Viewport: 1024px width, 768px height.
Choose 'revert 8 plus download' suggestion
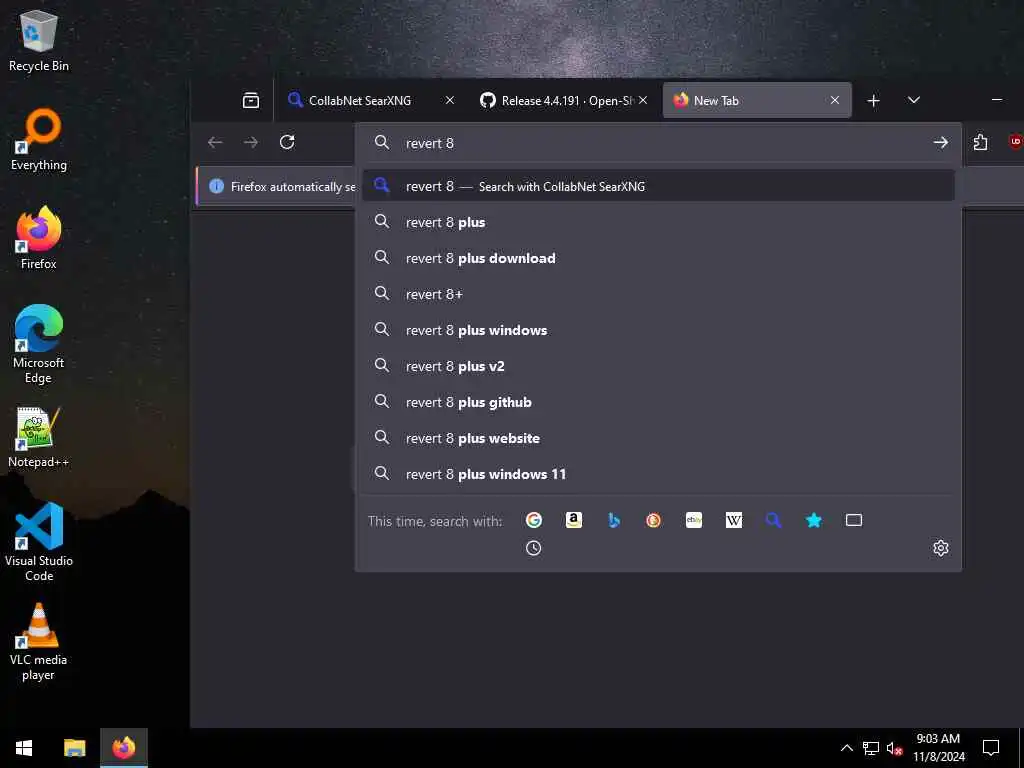(658, 258)
